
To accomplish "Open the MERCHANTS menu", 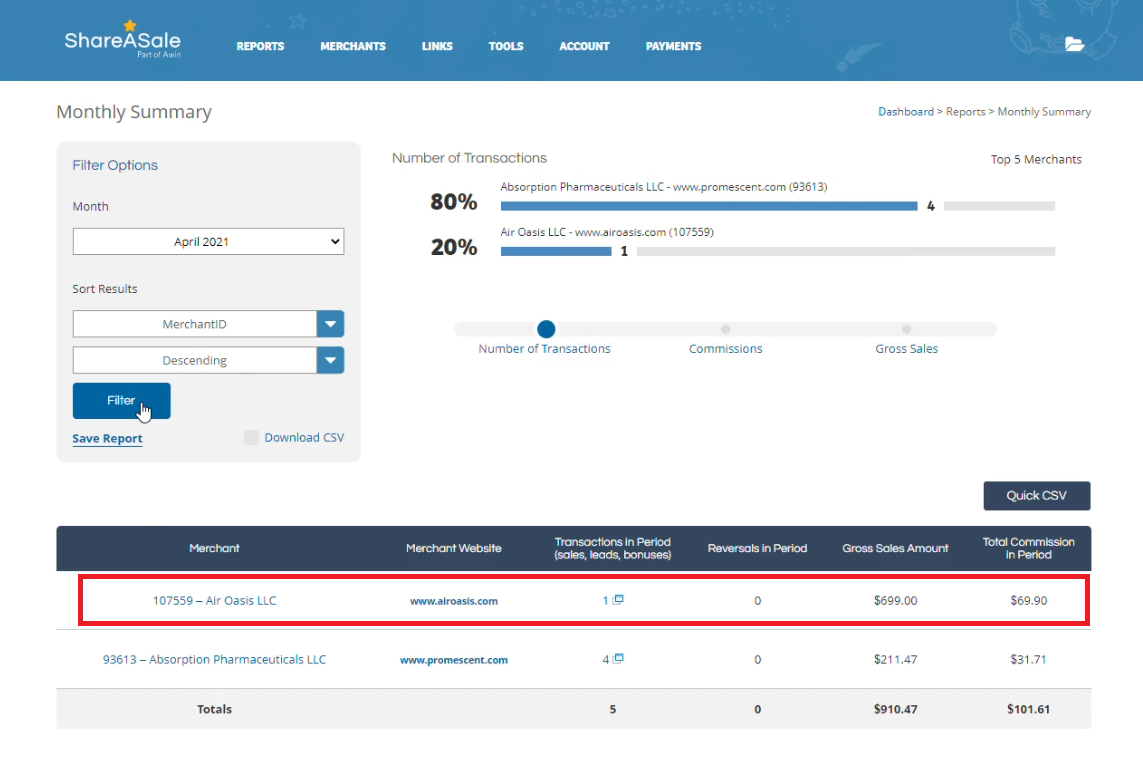I will (x=353, y=46).
